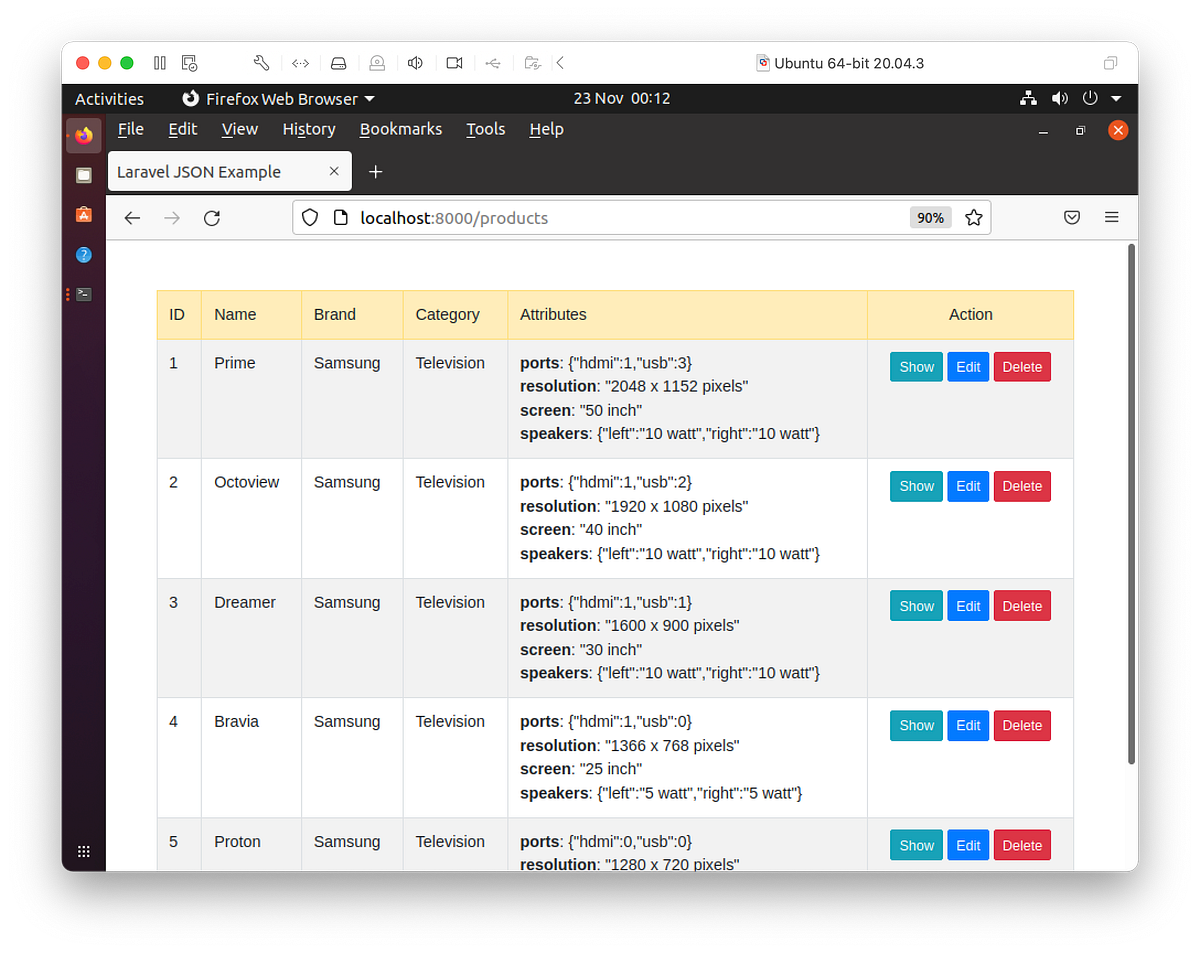Show details for the Prime product

(x=915, y=366)
